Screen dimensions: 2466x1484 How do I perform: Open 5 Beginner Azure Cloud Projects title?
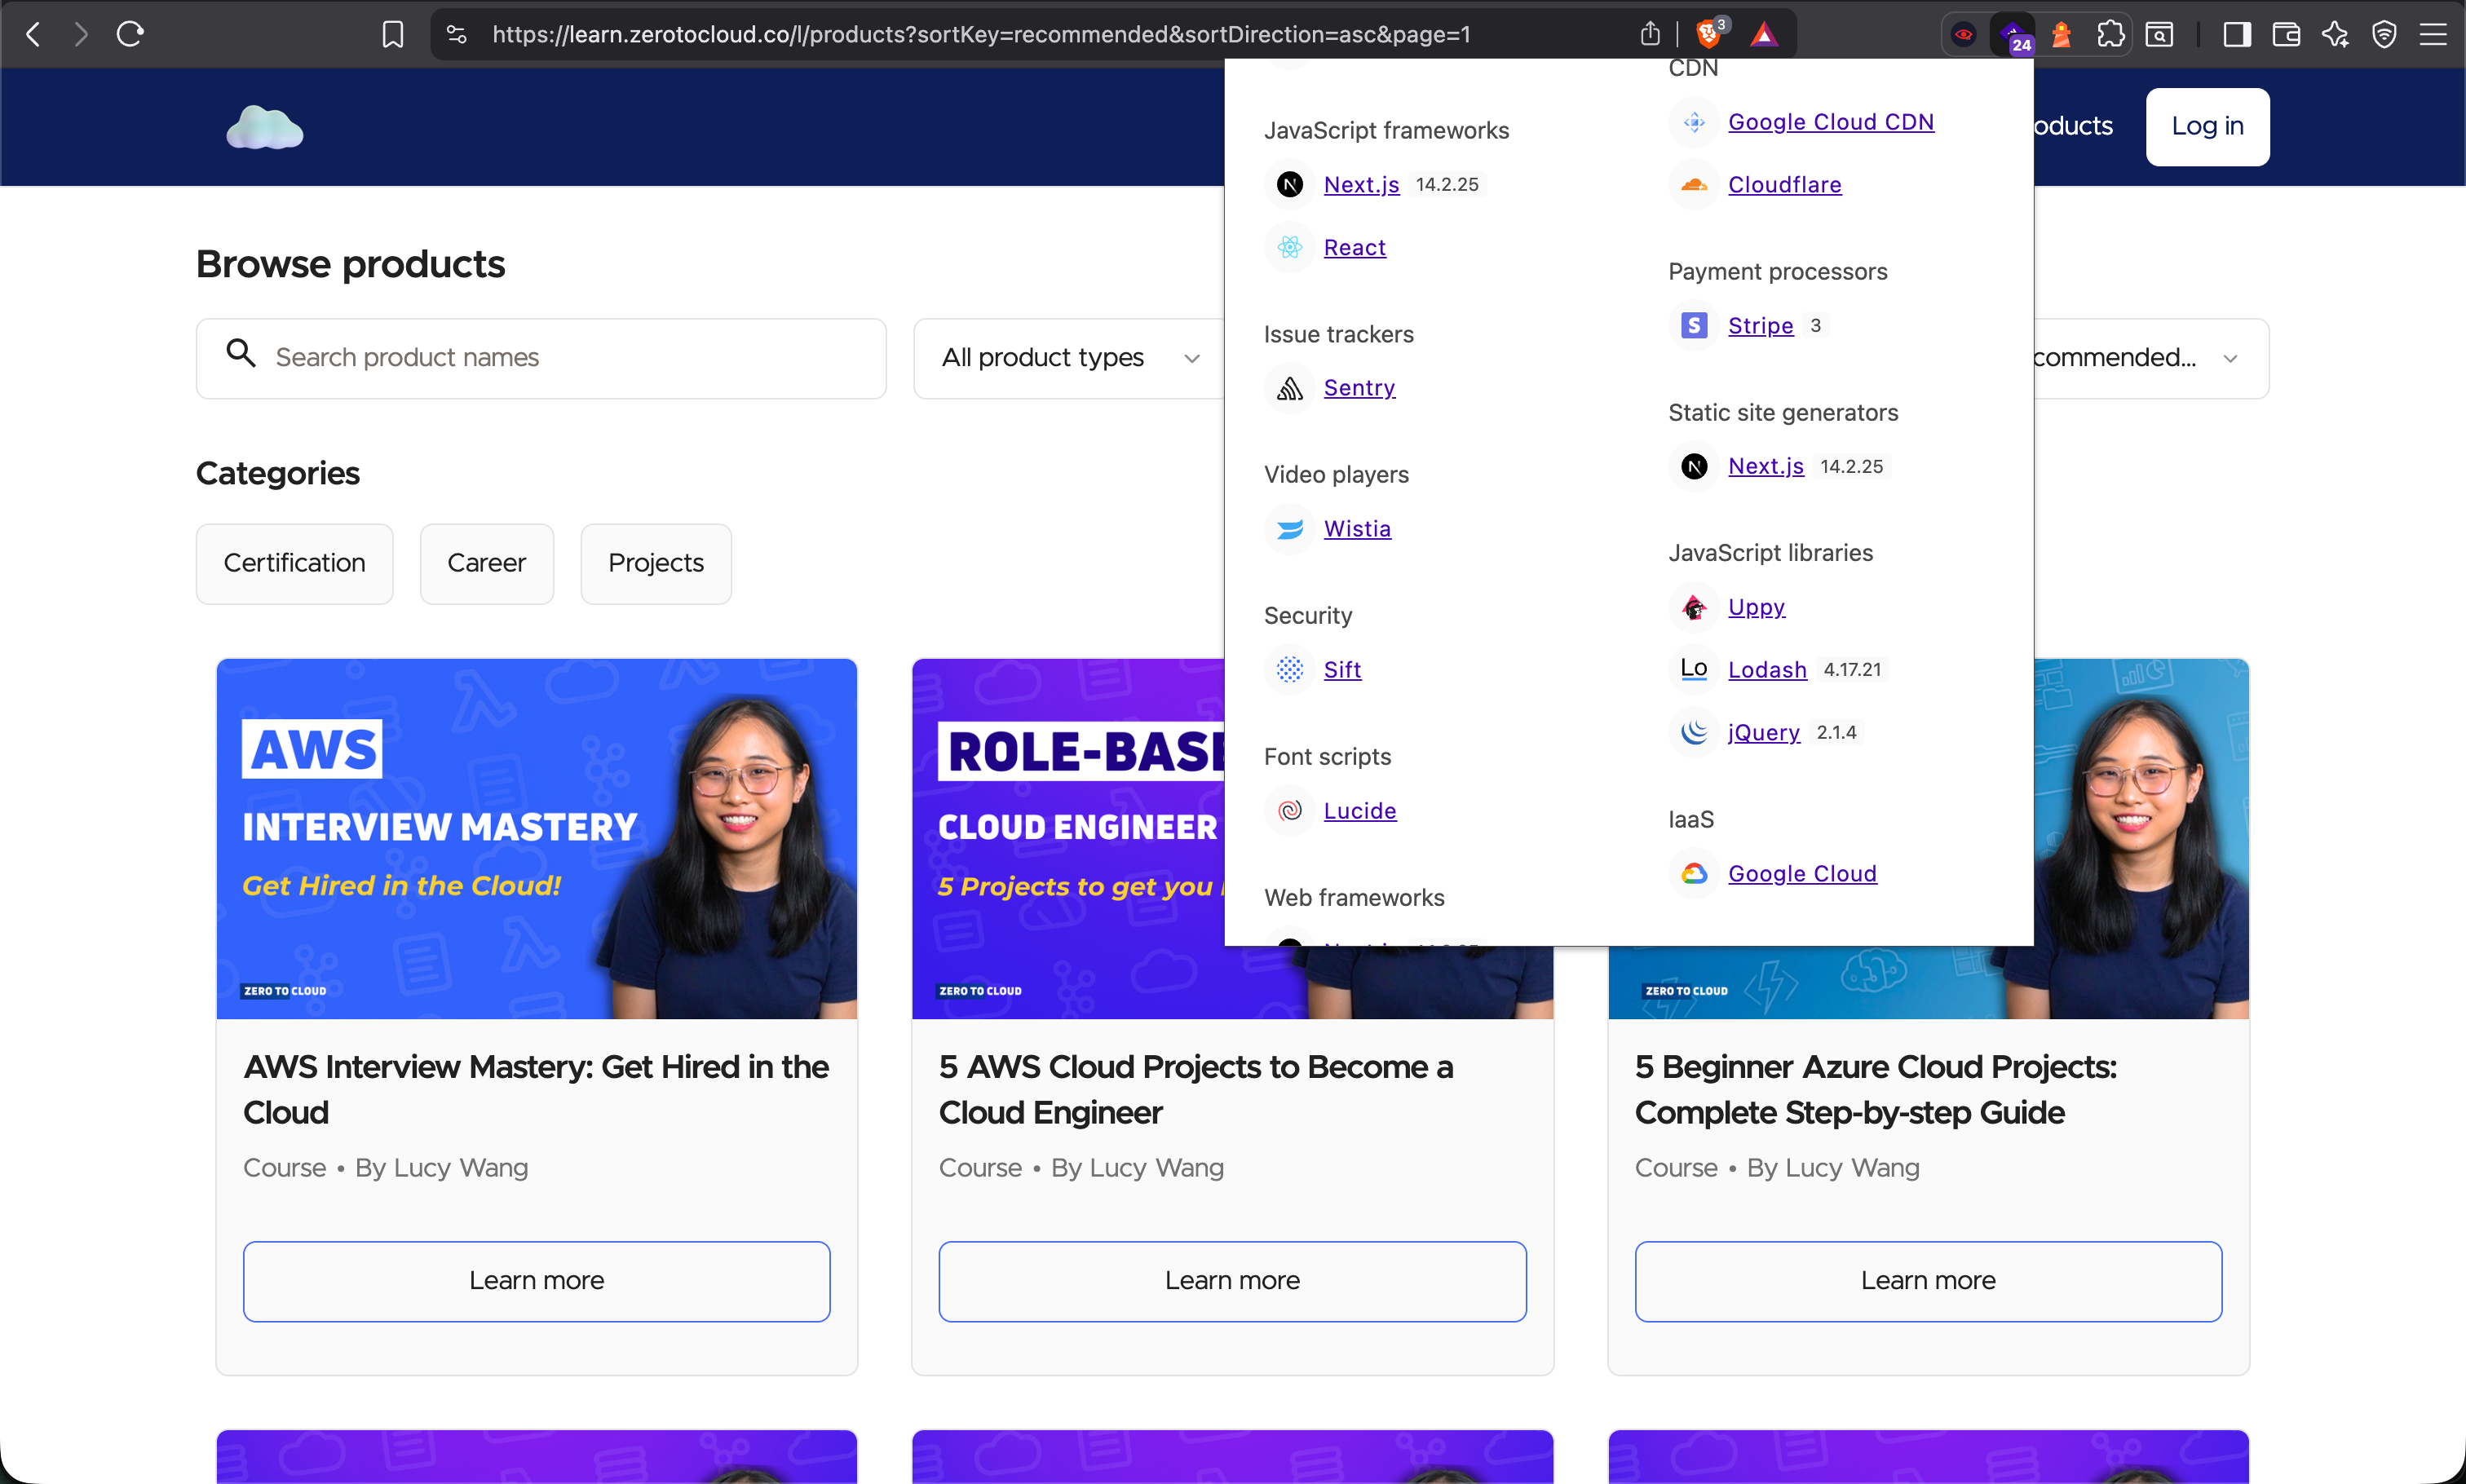pyautogui.click(x=1876, y=1089)
